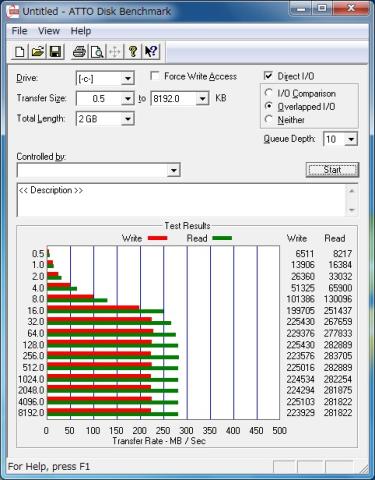375x480 pixels.
Task: Open the Help menu
Action: (x=81, y=31)
